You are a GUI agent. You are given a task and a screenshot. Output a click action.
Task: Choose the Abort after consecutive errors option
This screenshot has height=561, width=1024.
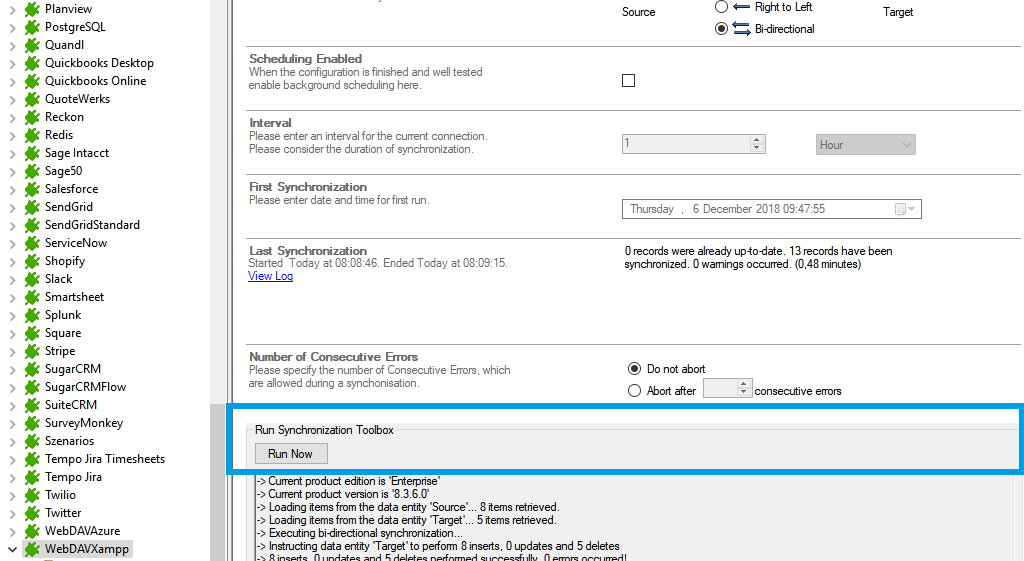tap(634, 391)
